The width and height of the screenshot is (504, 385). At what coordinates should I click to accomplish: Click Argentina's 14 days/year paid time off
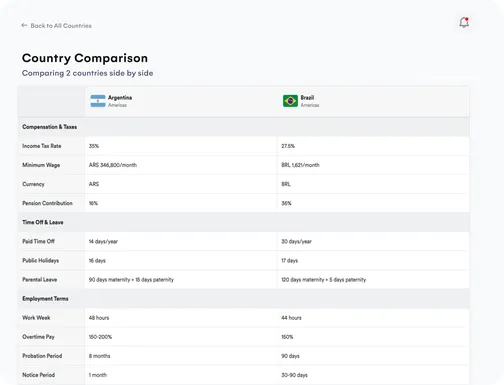(x=103, y=241)
